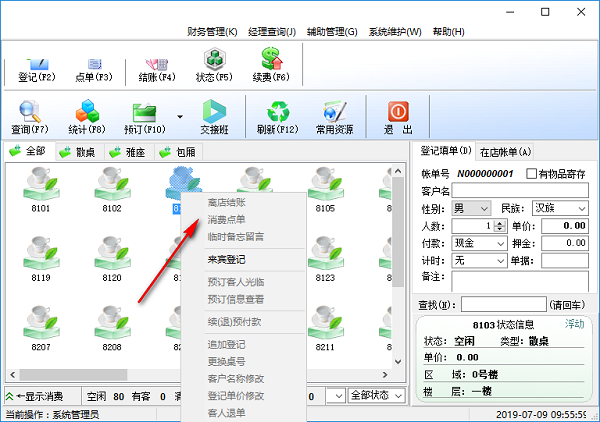Open the 状态(F5) status tool

214,65
